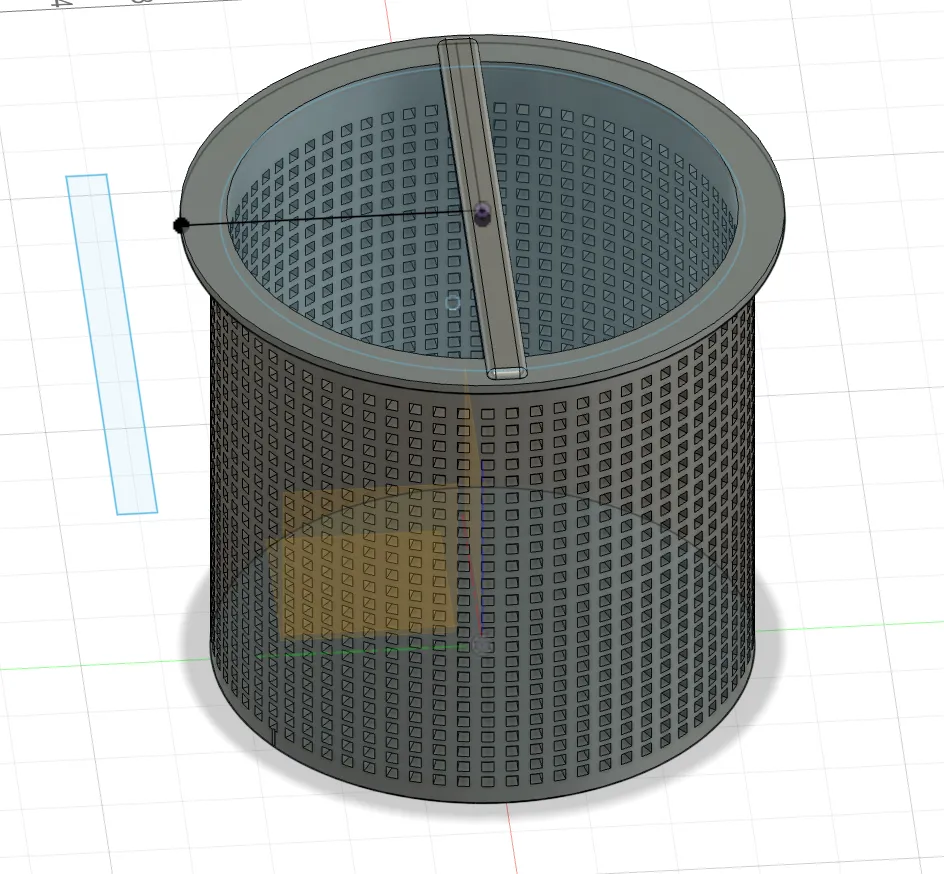The width and height of the screenshot is (944, 874).
Task: Click the small circle inside the basket
Action: pyautogui.click(x=452, y=302)
